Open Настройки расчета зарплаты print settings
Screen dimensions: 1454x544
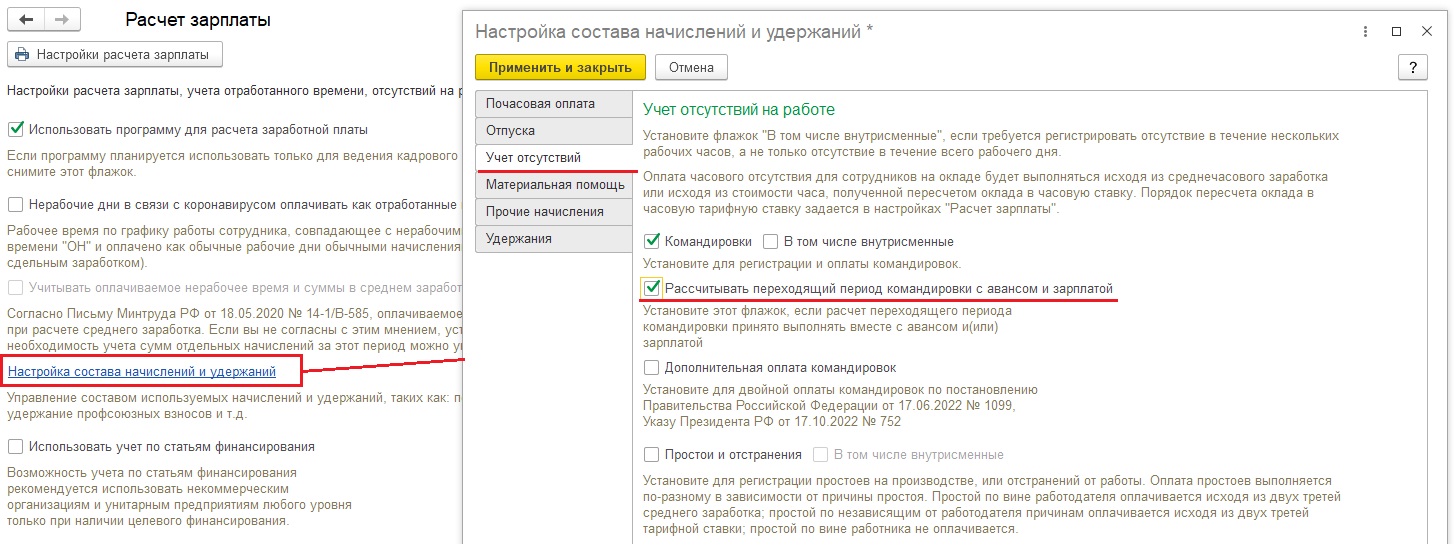(115, 54)
